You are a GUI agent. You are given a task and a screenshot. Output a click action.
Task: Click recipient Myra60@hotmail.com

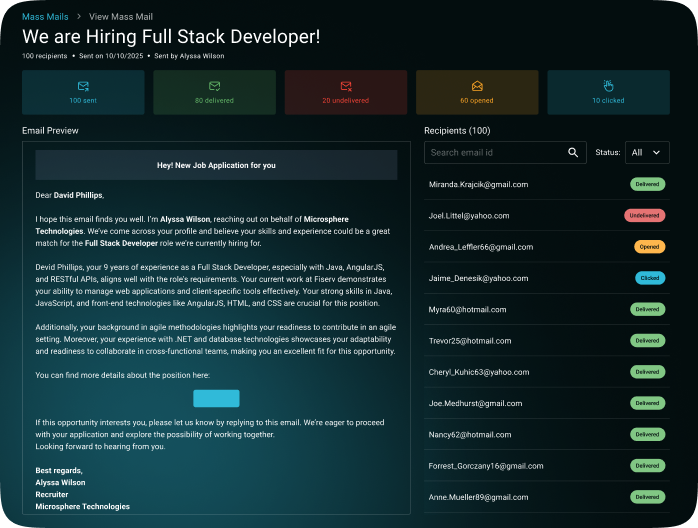point(467,309)
